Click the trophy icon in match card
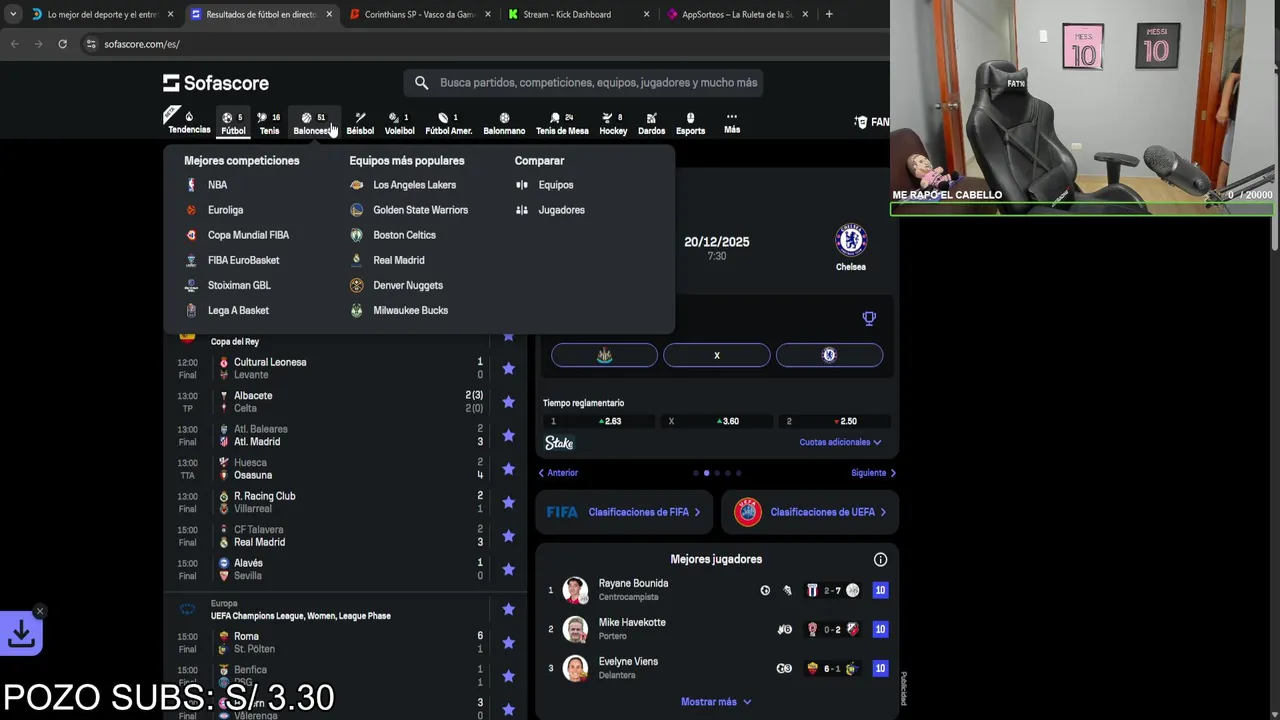This screenshot has width=1280, height=720. click(869, 318)
